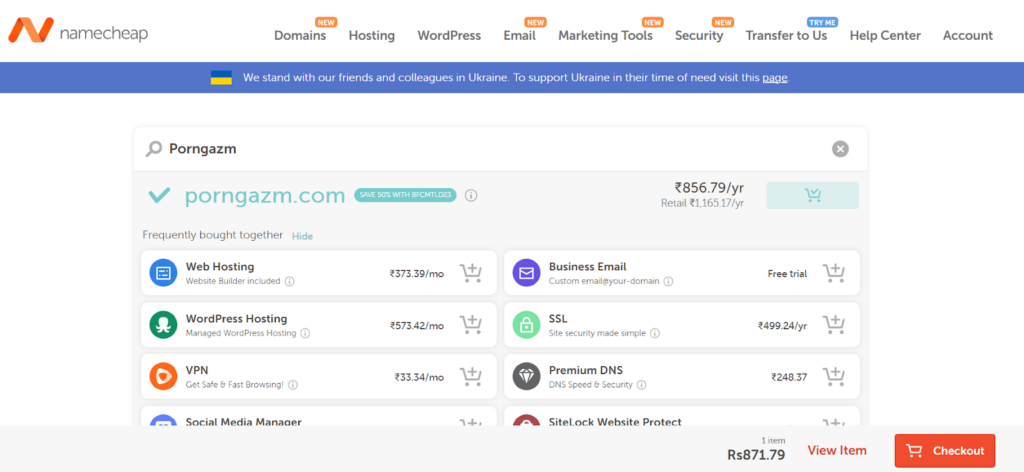Click the Premium DNS info icon
The width and height of the screenshot is (1024, 472).
point(642,385)
